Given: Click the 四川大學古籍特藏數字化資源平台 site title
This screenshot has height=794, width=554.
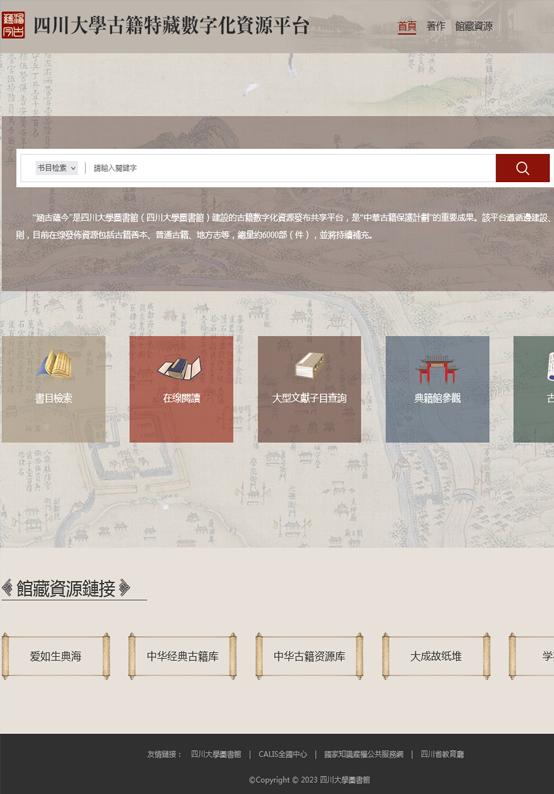Looking at the screenshot, I should pyautogui.click(x=171, y=25).
